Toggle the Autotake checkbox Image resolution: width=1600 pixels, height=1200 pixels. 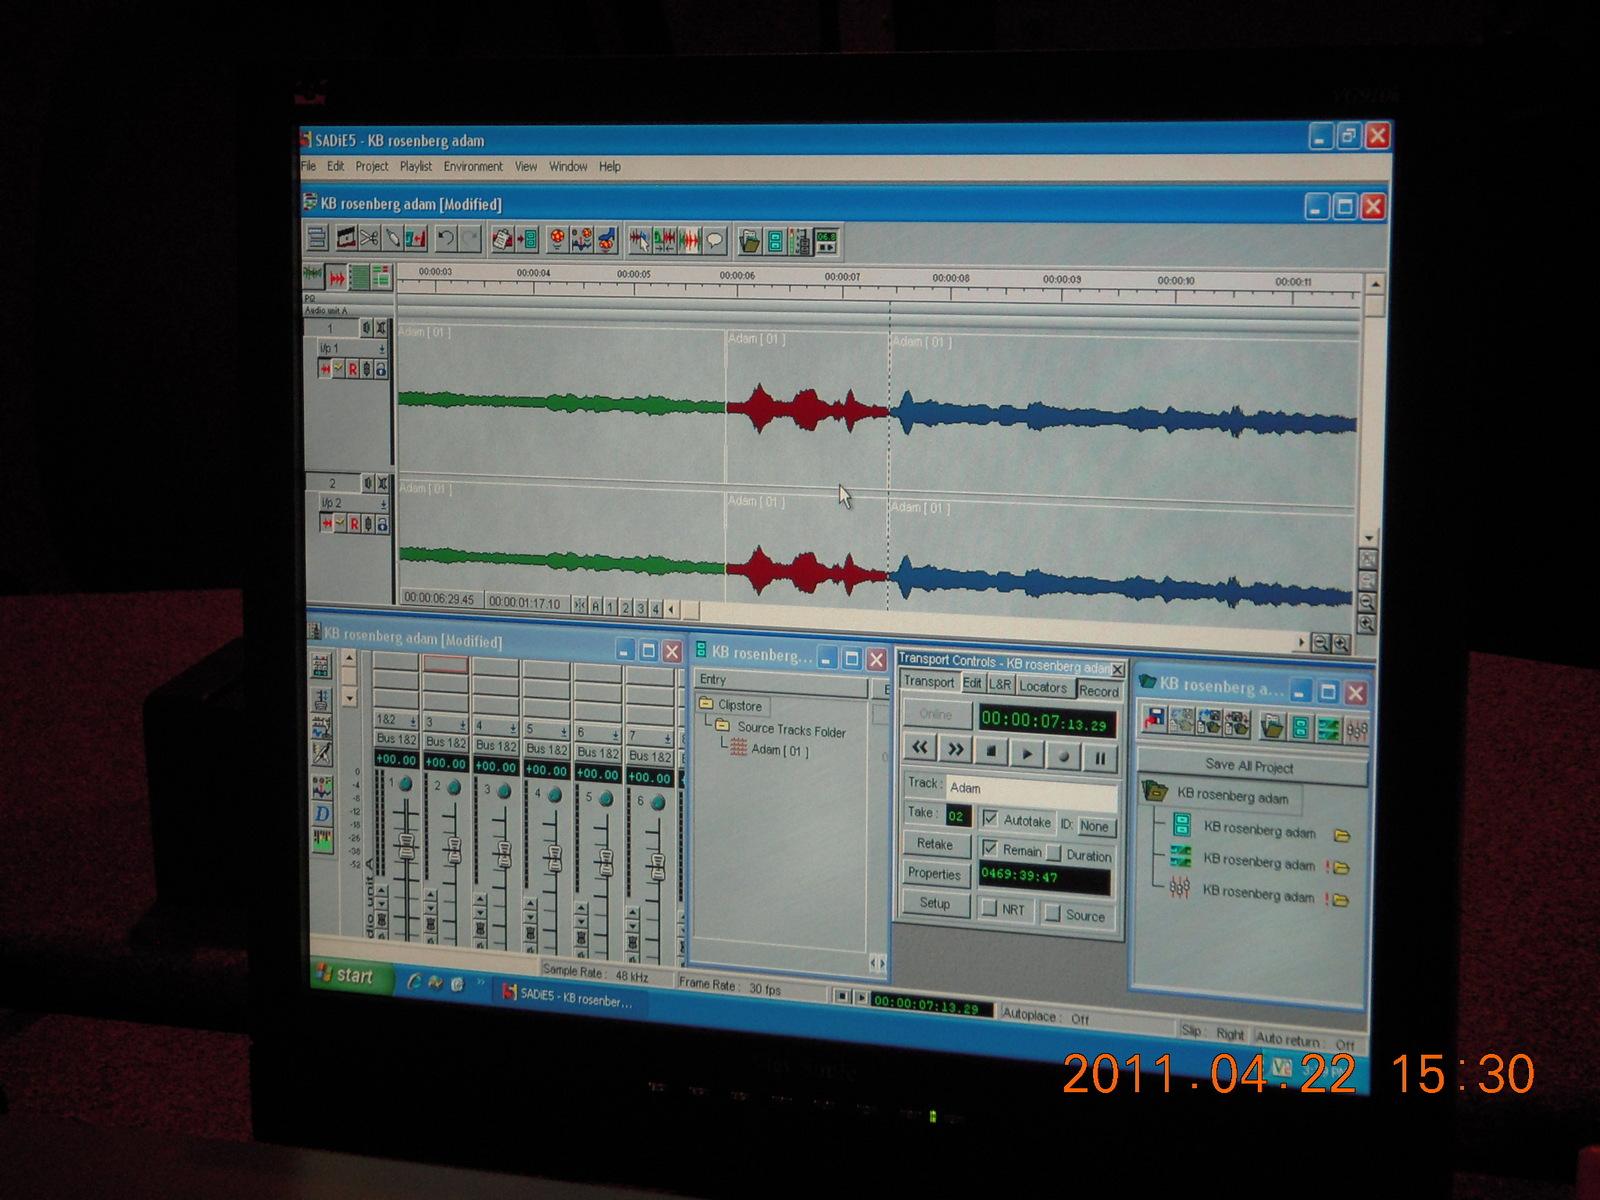990,818
